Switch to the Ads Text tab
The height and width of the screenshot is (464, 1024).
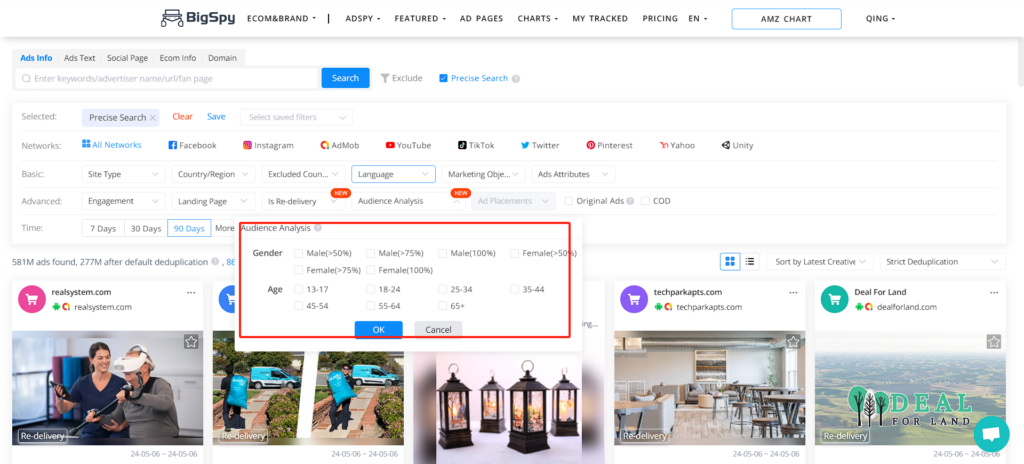coord(80,58)
